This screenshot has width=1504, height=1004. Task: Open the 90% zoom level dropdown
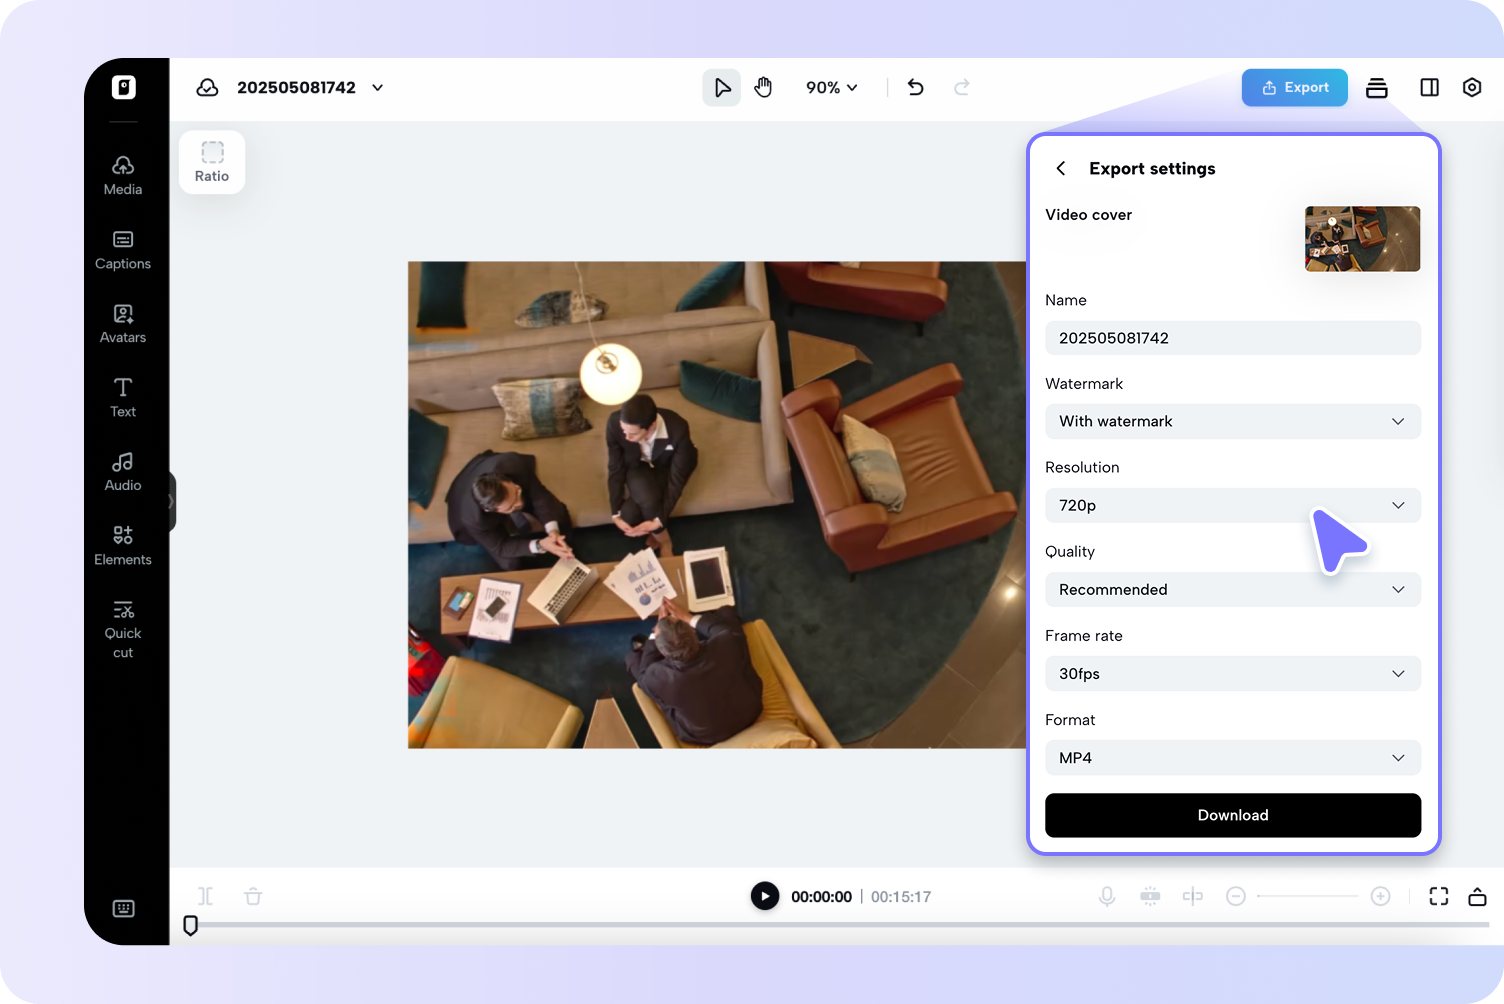coord(832,88)
